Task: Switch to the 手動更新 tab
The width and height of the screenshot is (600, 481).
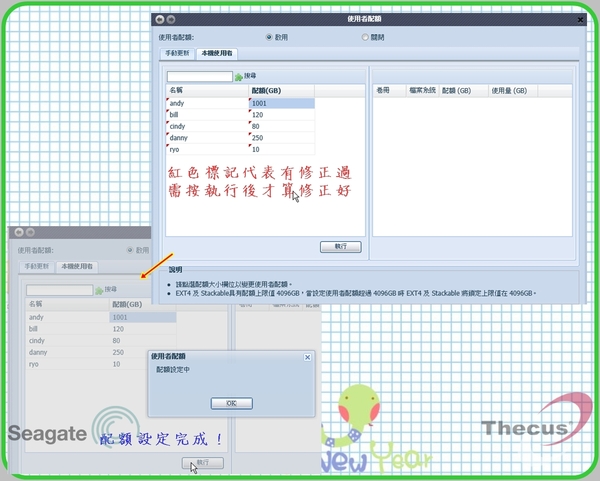Action: (178, 52)
